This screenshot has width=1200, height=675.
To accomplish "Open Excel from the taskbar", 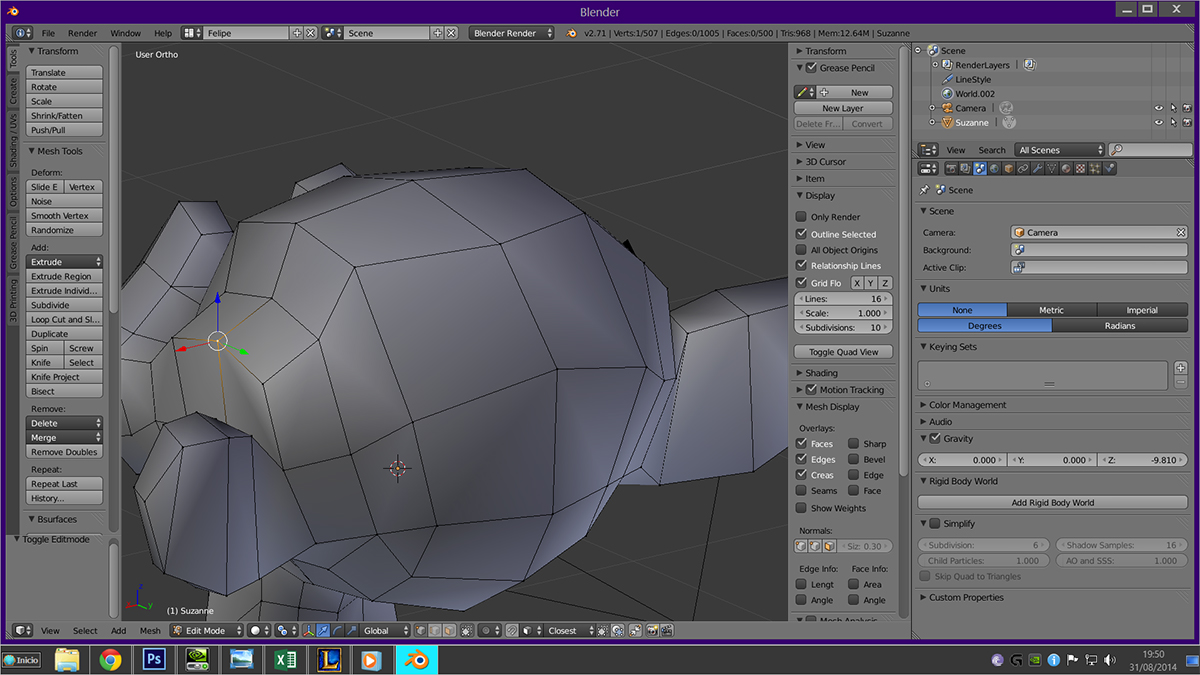I will [284, 660].
